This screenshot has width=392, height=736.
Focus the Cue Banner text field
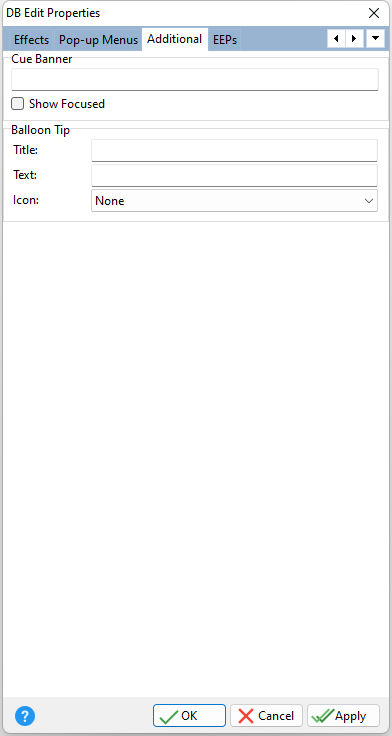(195, 79)
